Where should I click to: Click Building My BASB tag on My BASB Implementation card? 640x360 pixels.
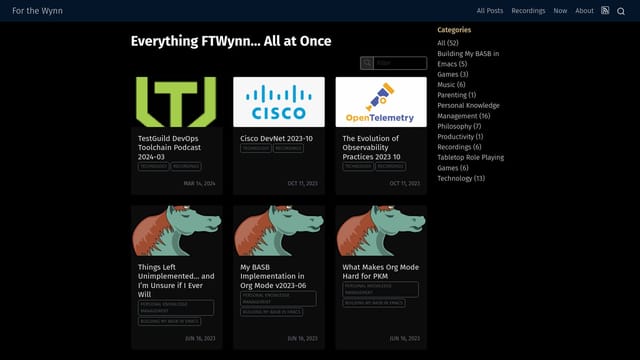(271, 312)
